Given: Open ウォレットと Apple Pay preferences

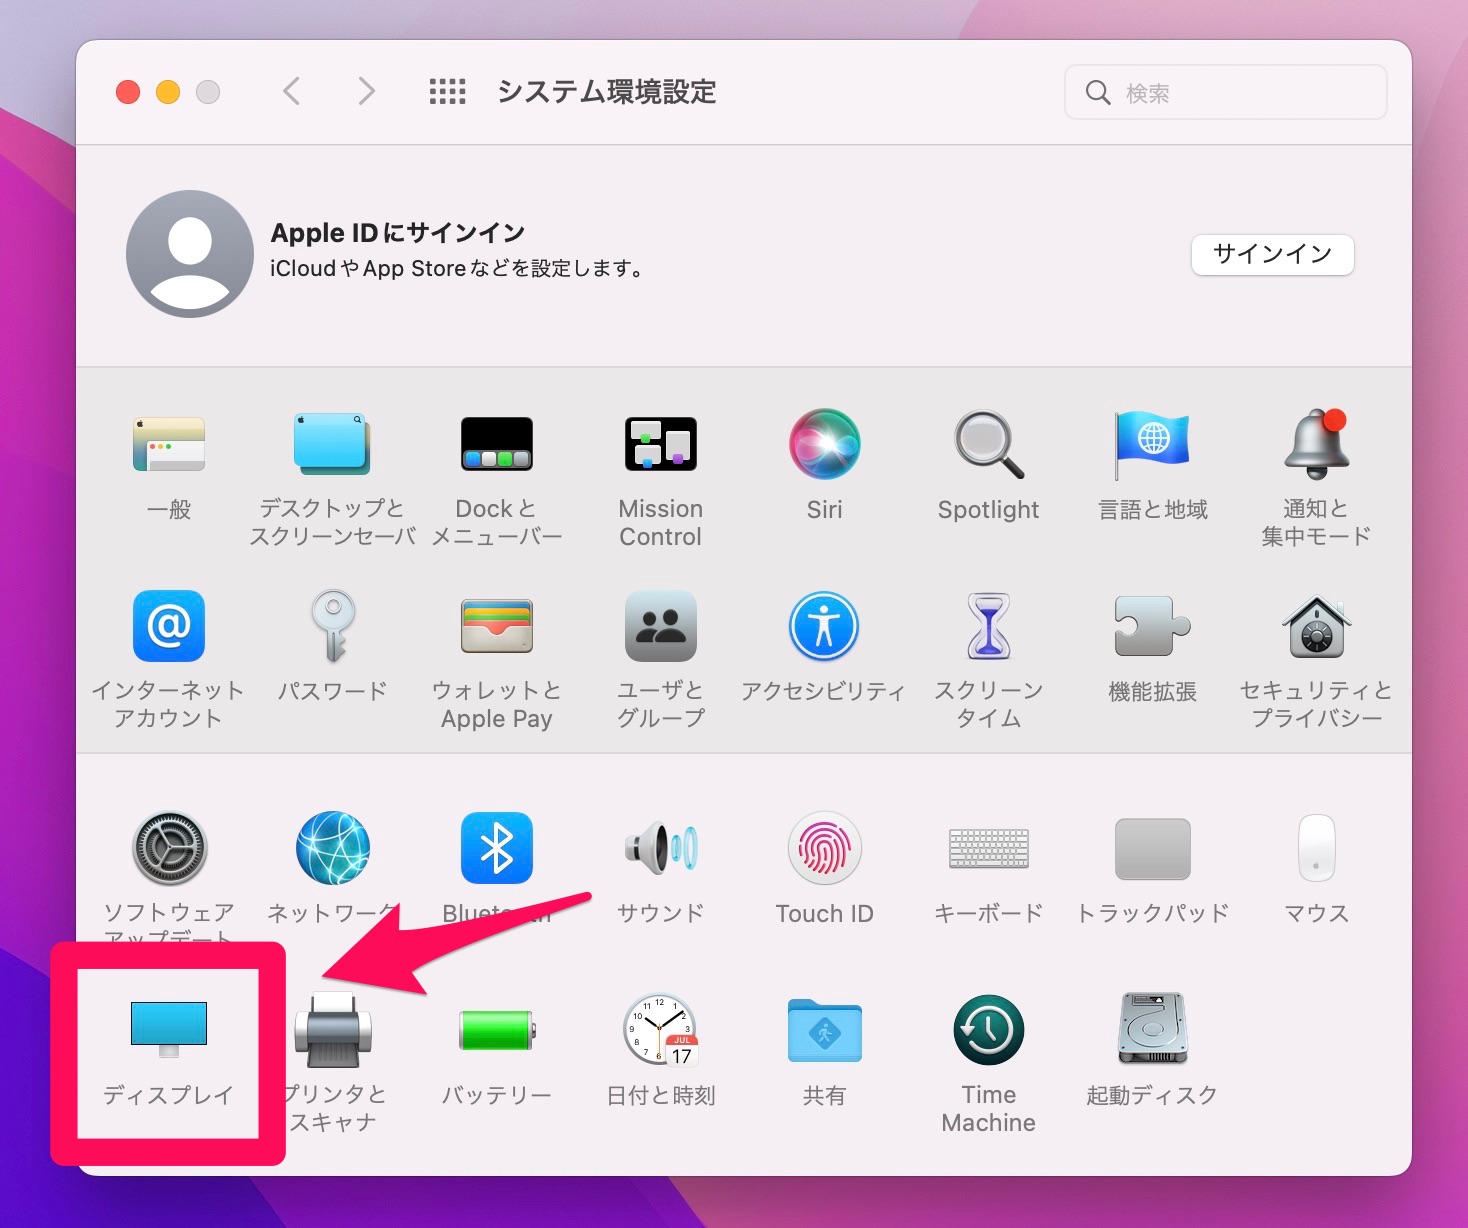Looking at the screenshot, I should tap(496, 626).
